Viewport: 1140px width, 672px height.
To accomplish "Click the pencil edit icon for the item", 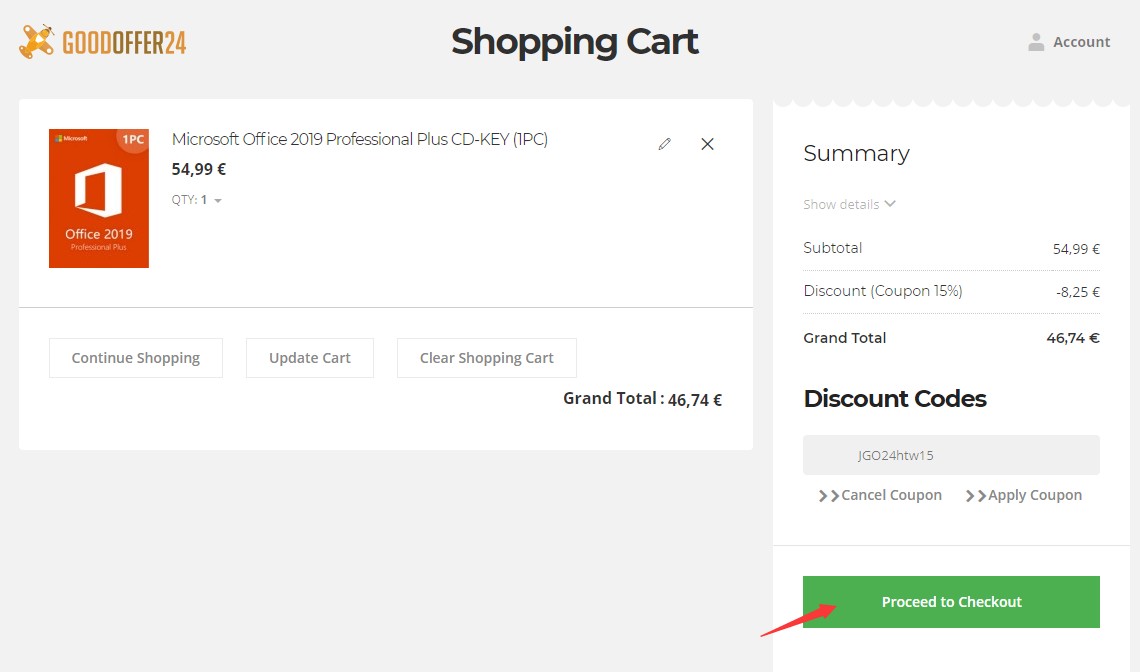I will (665, 144).
